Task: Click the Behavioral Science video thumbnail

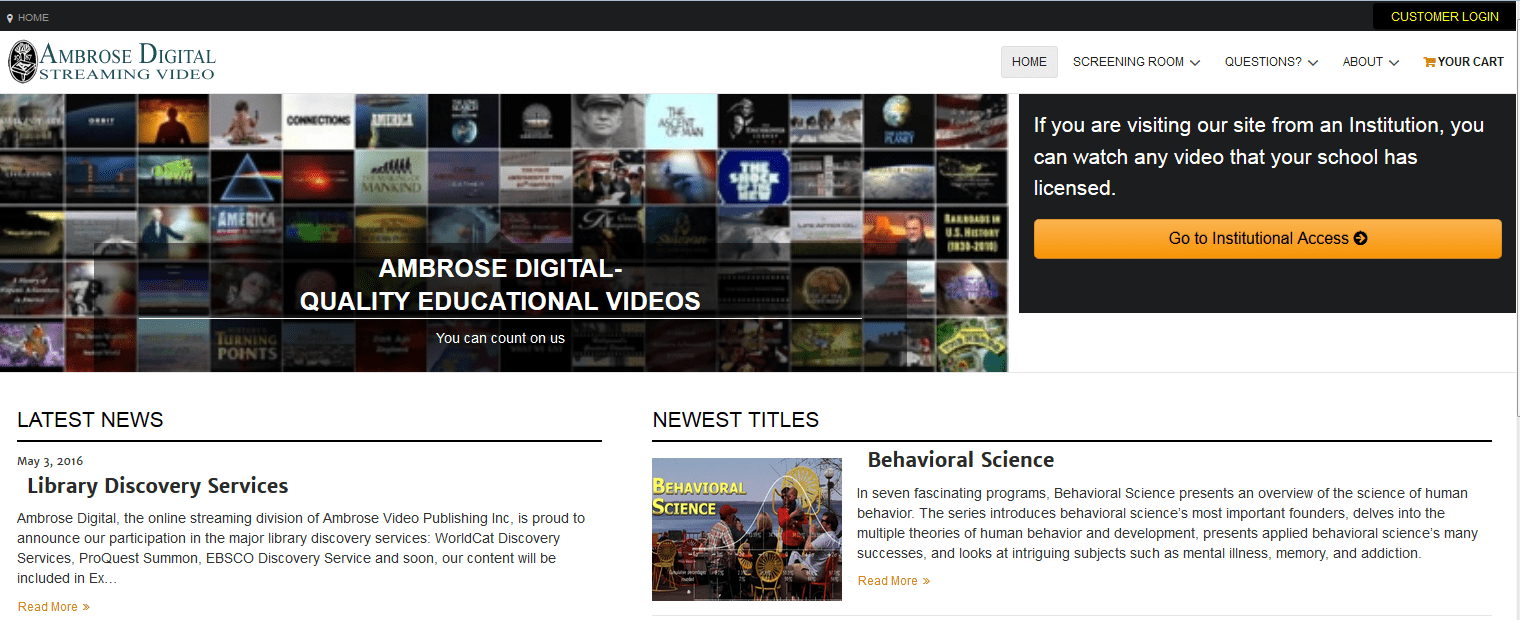Action: click(x=746, y=530)
